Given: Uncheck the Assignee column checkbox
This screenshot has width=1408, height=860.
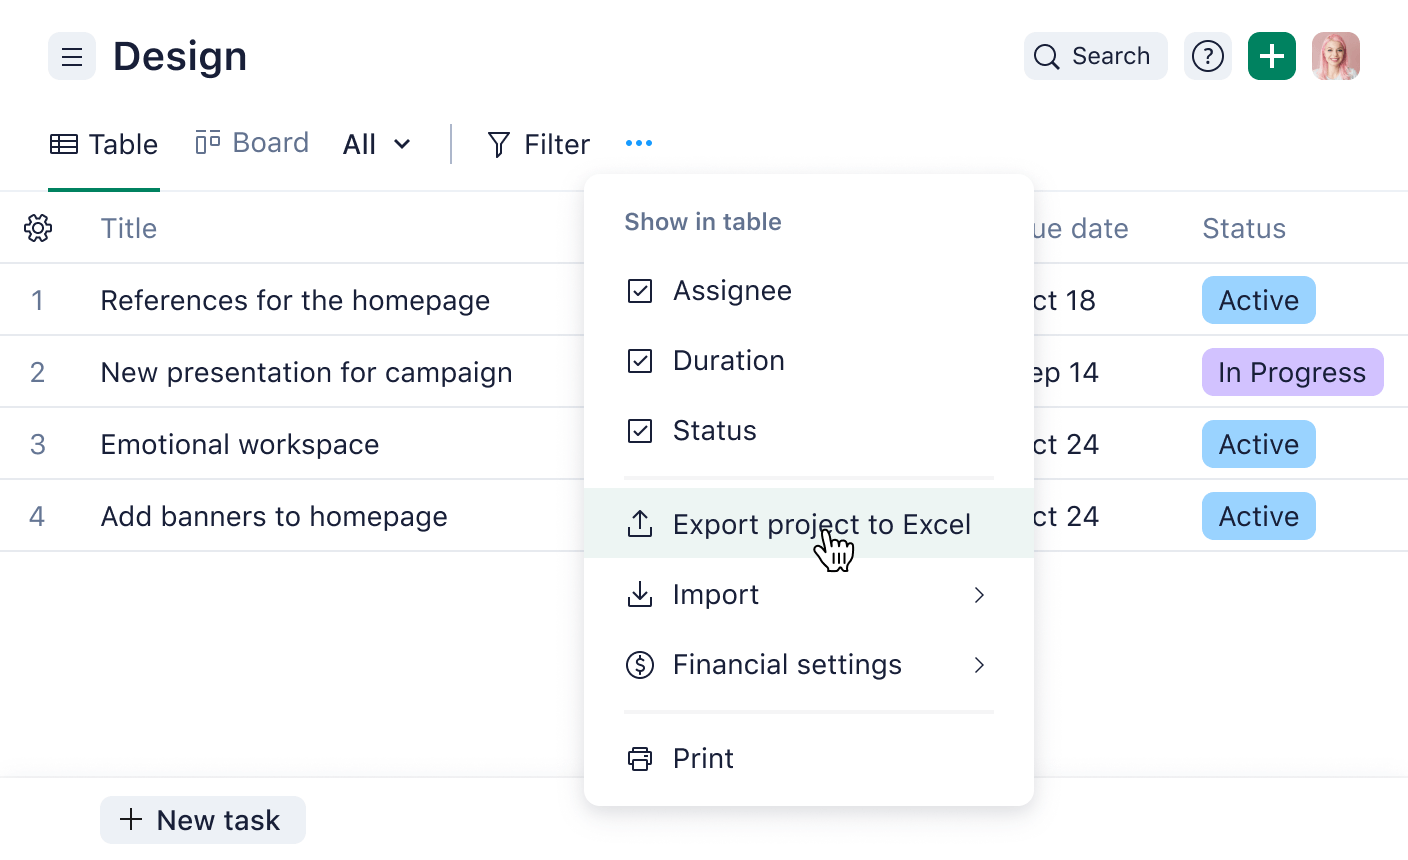Looking at the screenshot, I should point(640,291).
